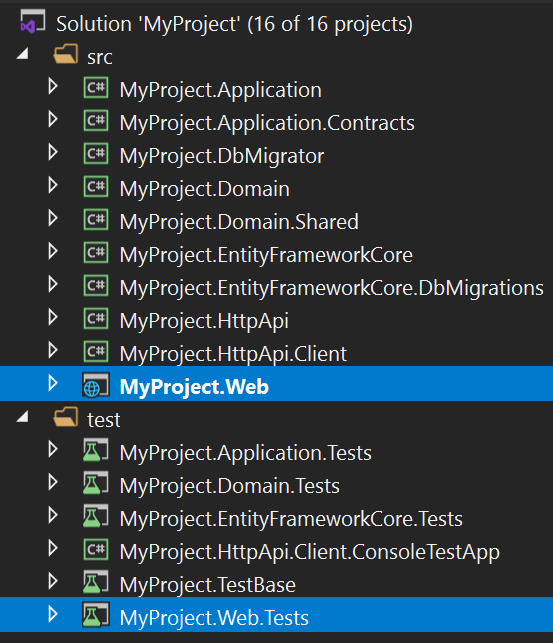The height and width of the screenshot is (643, 553).
Task: Click the C# icon of MyProject.HttpApi
Action: tap(96, 319)
